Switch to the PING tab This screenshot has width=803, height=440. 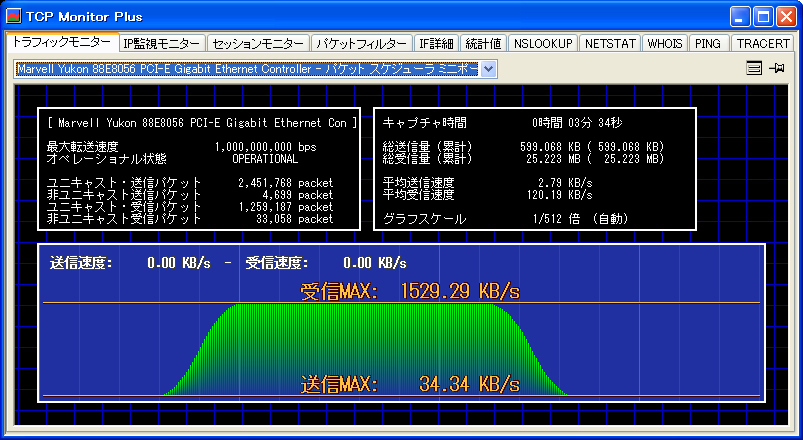pyautogui.click(x=708, y=44)
